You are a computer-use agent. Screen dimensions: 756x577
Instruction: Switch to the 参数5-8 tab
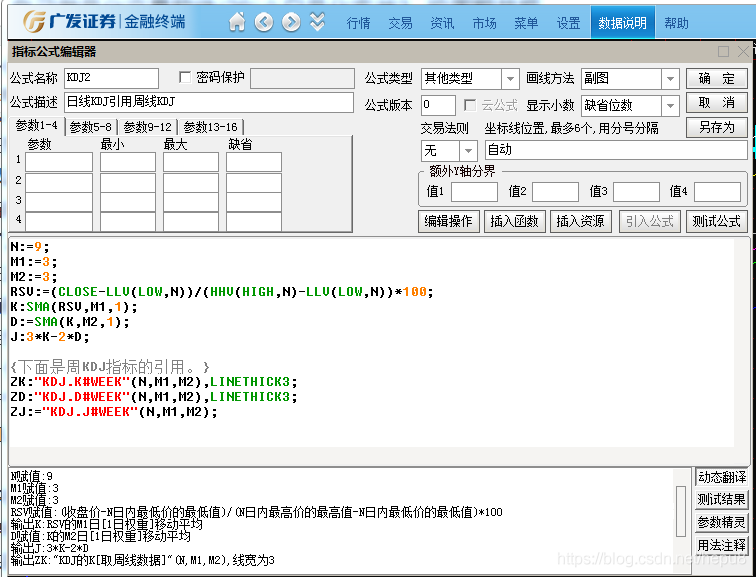(x=91, y=127)
